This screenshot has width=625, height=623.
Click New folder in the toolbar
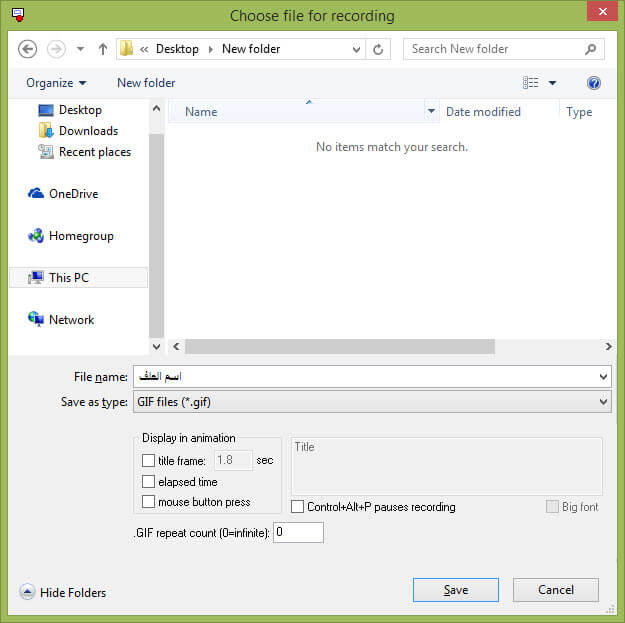click(x=146, y=83)
